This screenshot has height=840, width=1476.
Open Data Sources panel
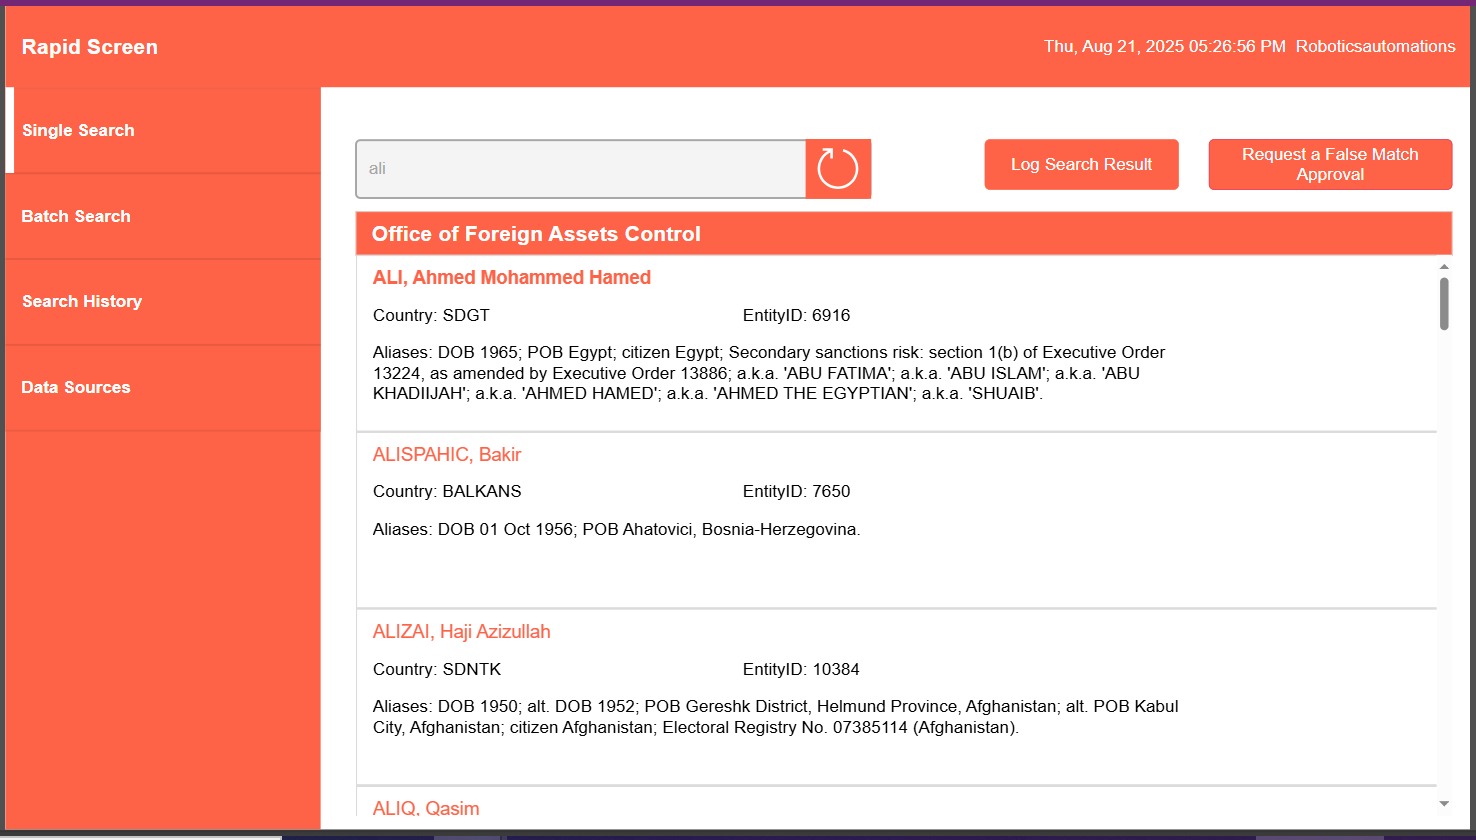(75, 387)
